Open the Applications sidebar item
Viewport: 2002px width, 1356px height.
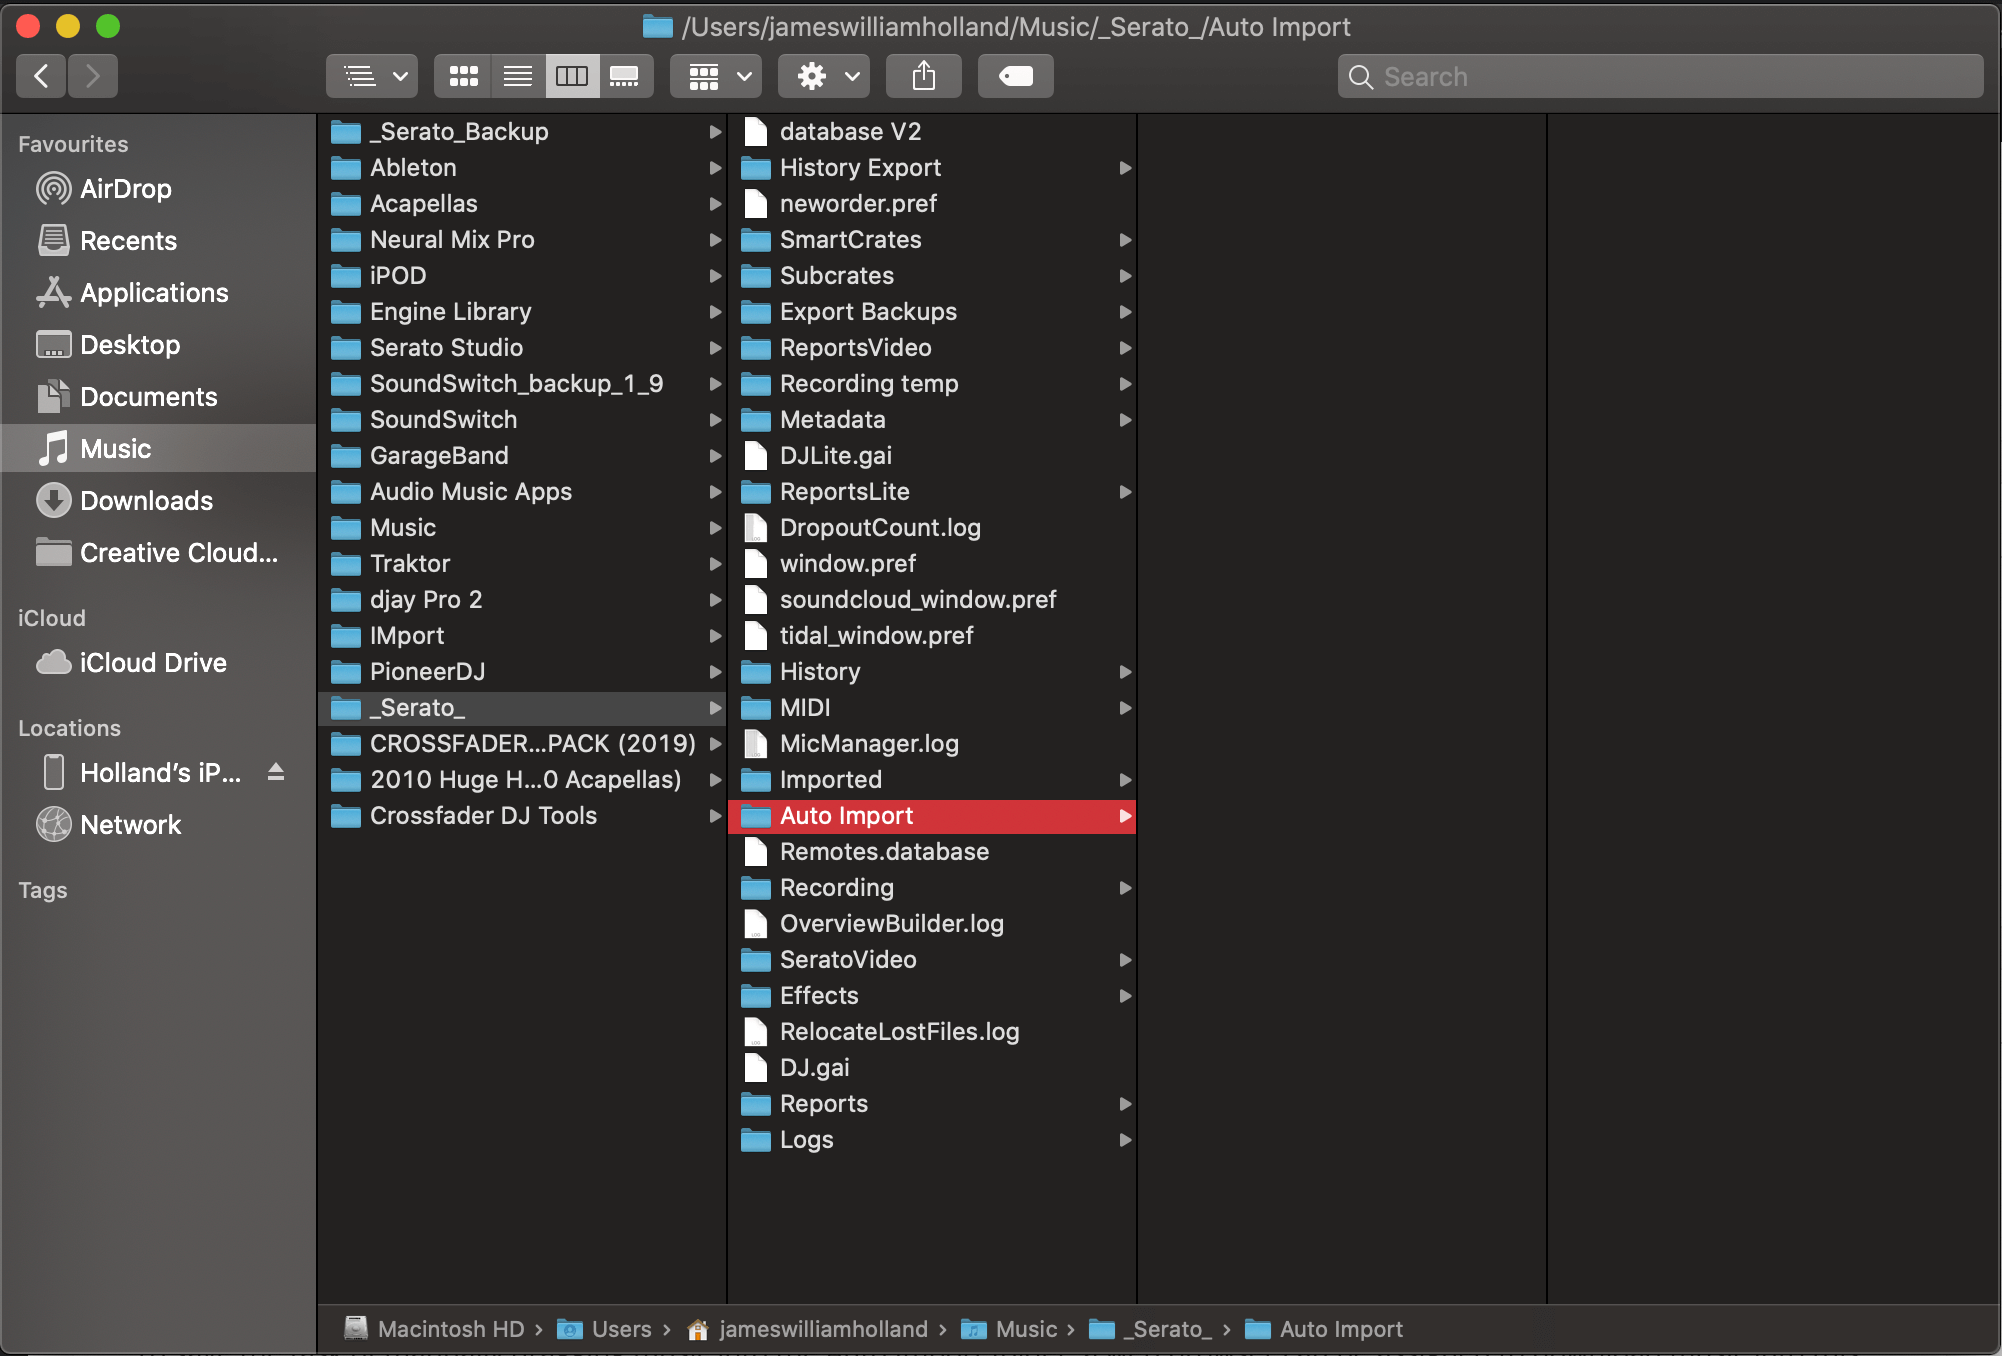point(154,292)
